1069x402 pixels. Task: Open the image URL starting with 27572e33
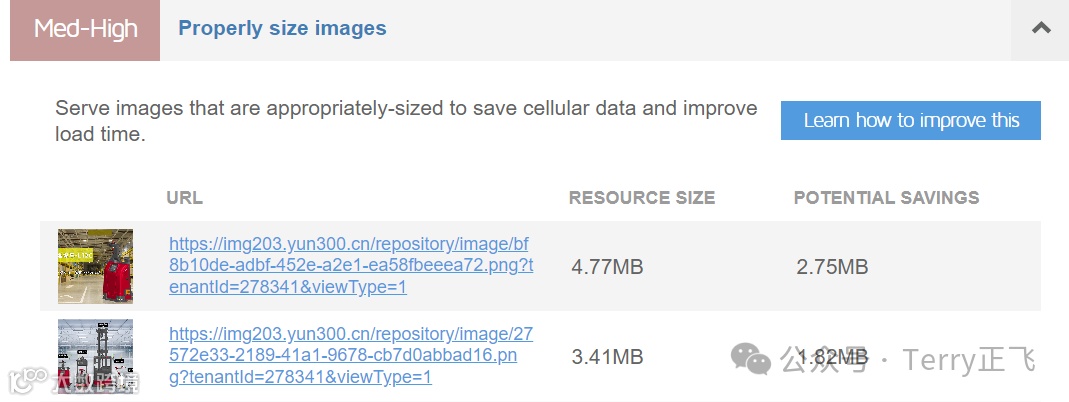[x=351, y=355]
